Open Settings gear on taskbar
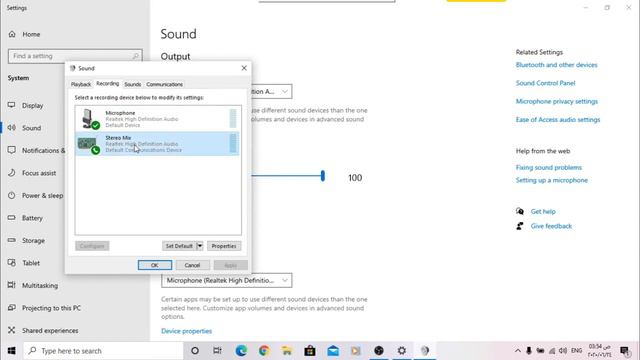 coord(402,351)
